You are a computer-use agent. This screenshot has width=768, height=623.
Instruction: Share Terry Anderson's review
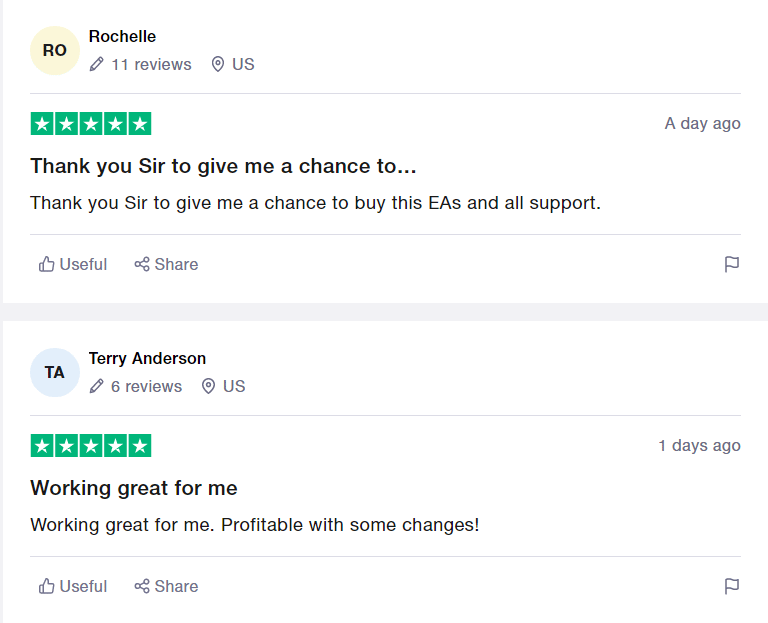click(x=167, y=587)
